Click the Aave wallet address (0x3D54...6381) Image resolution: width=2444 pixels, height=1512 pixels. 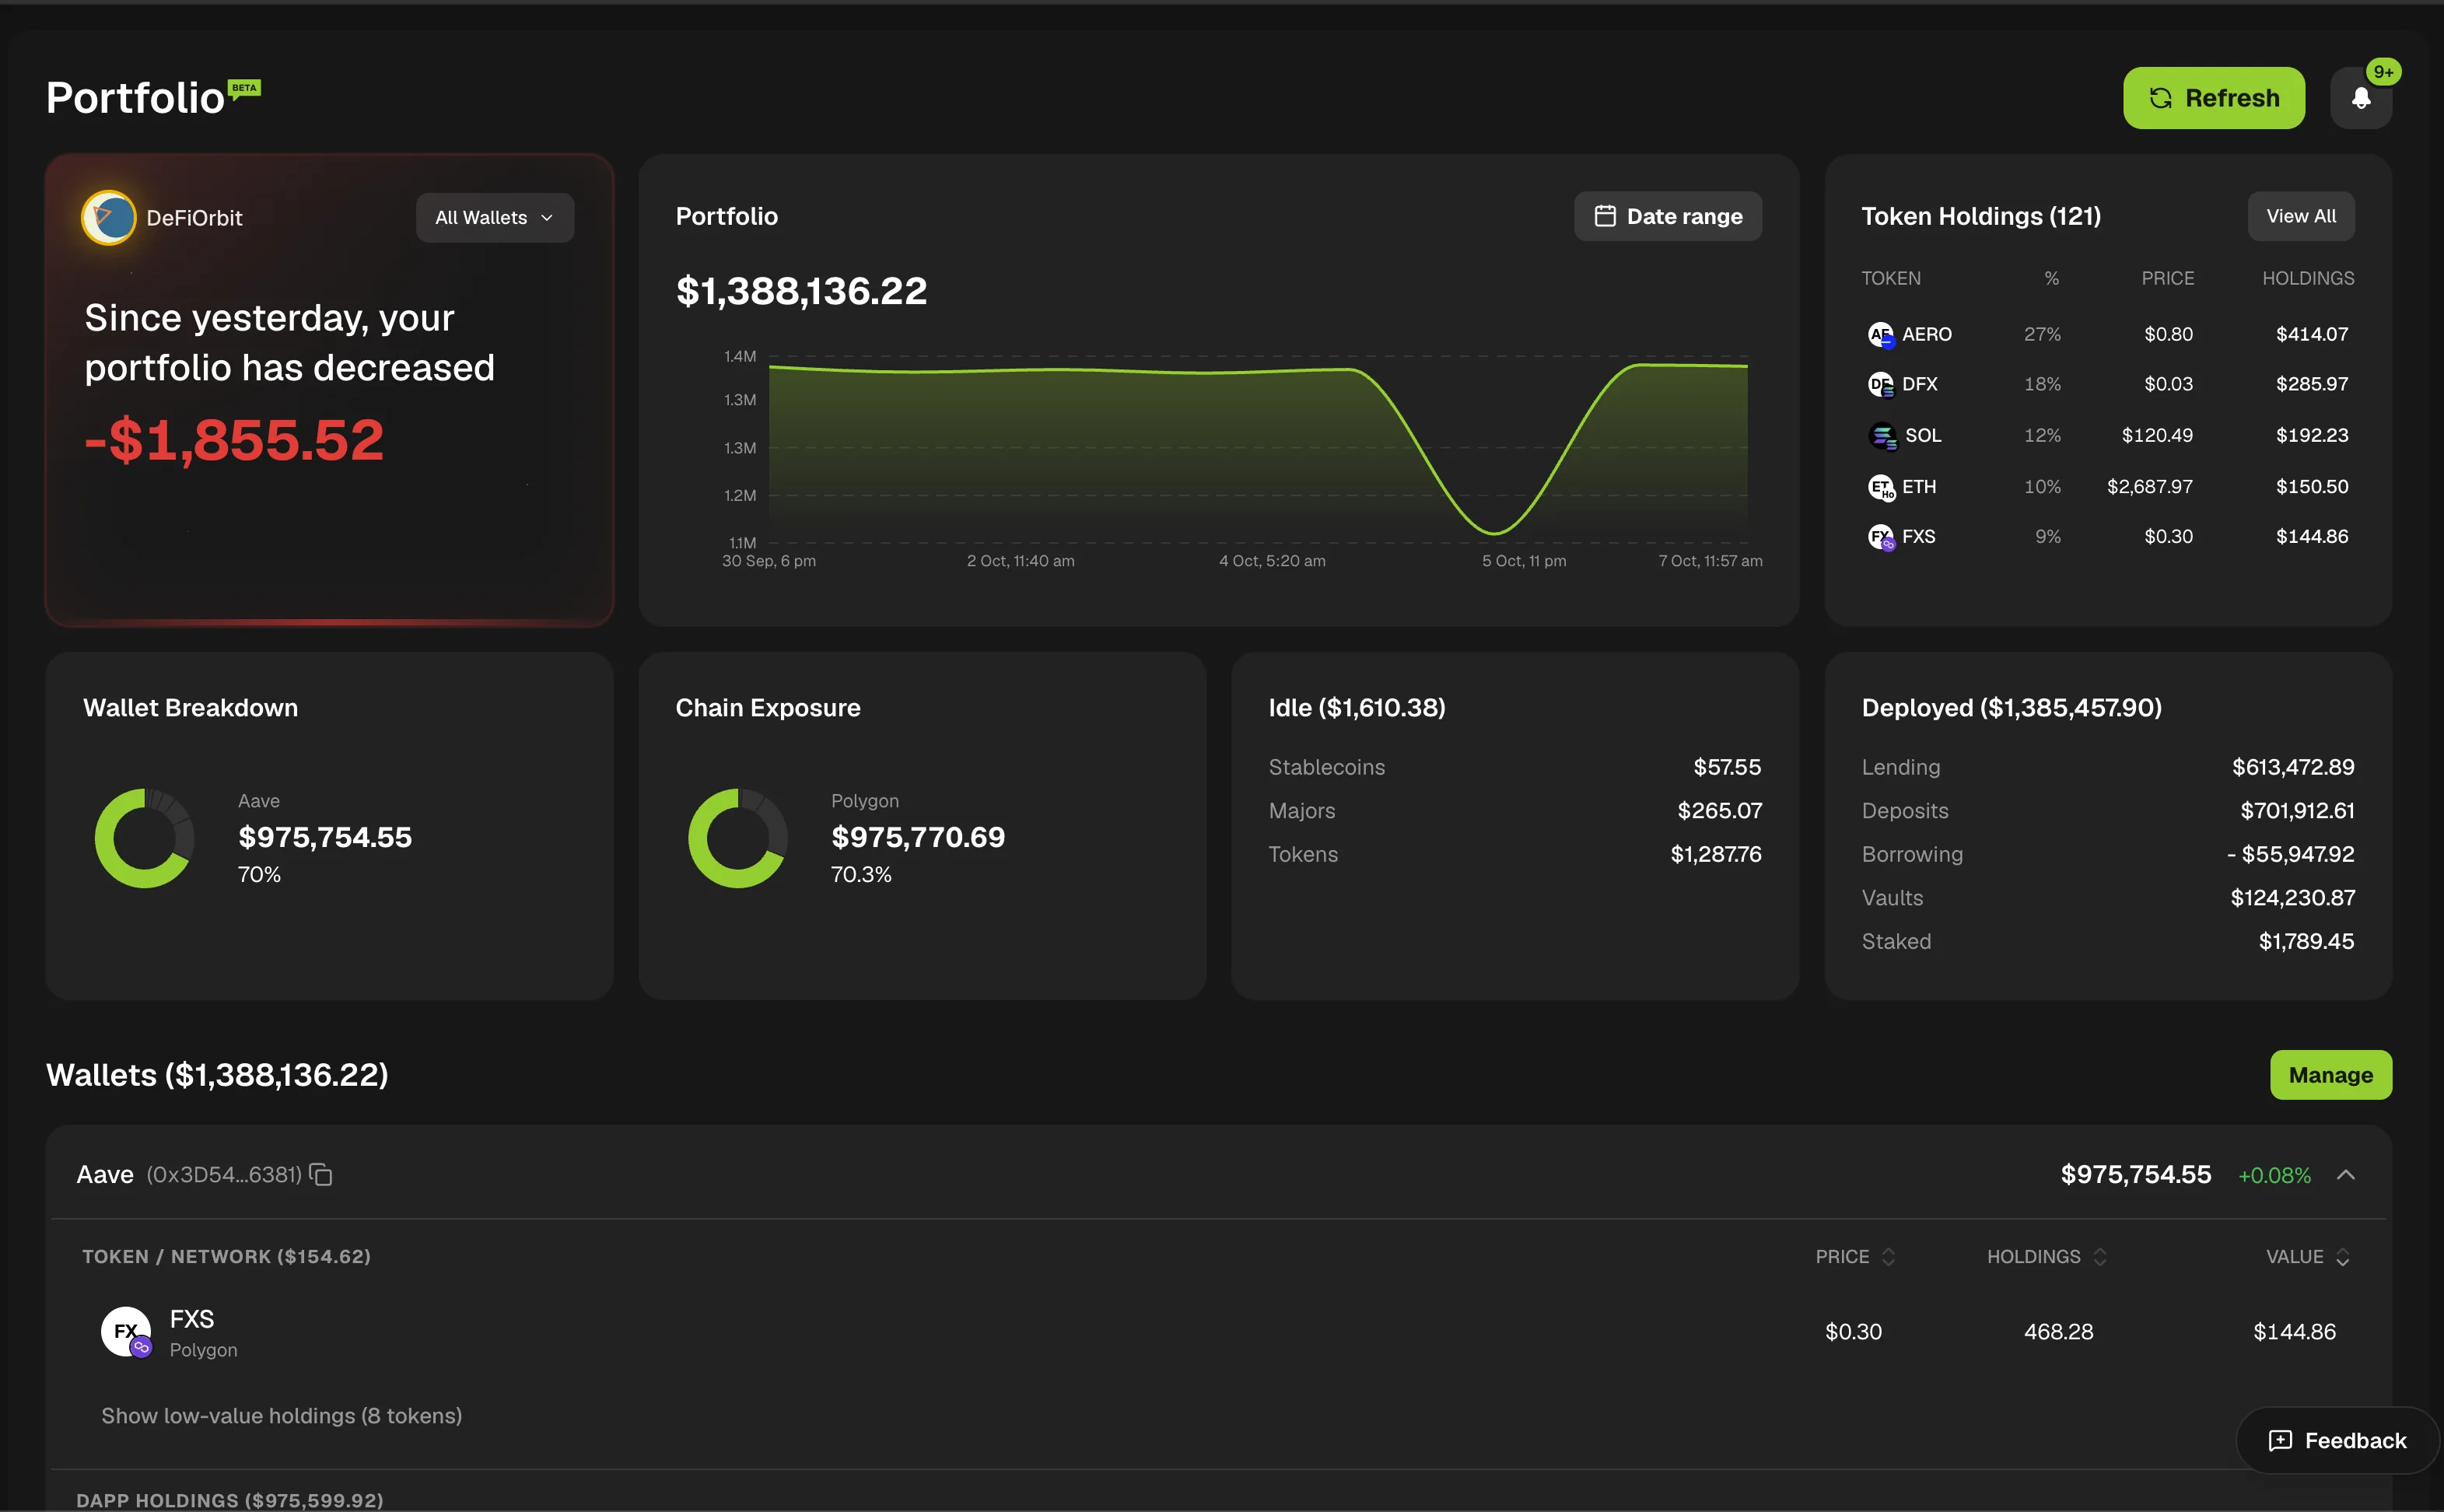point(224,1174)
